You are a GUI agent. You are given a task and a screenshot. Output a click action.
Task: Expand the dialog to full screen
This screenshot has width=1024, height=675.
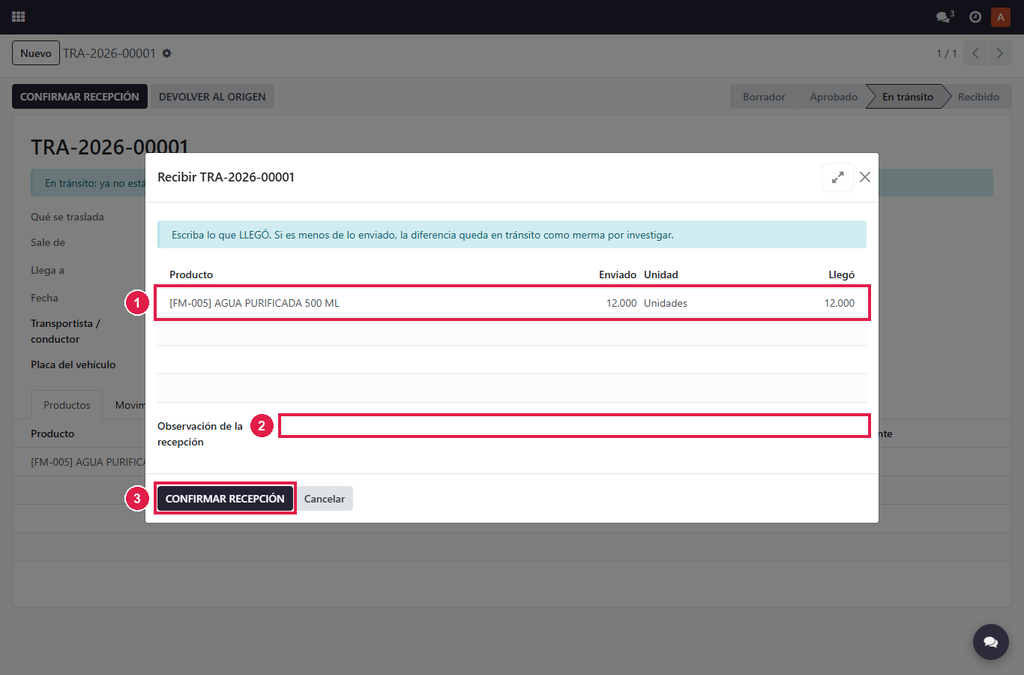tap(838, 177)
